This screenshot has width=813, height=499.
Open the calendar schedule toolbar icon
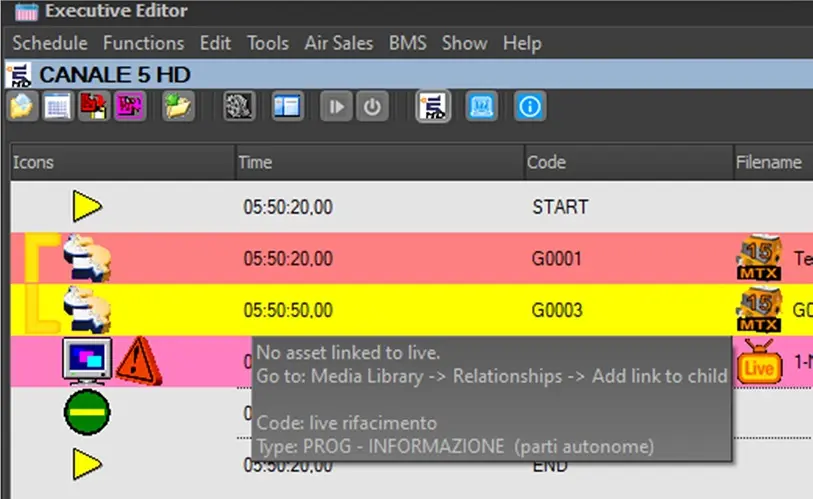57,106
